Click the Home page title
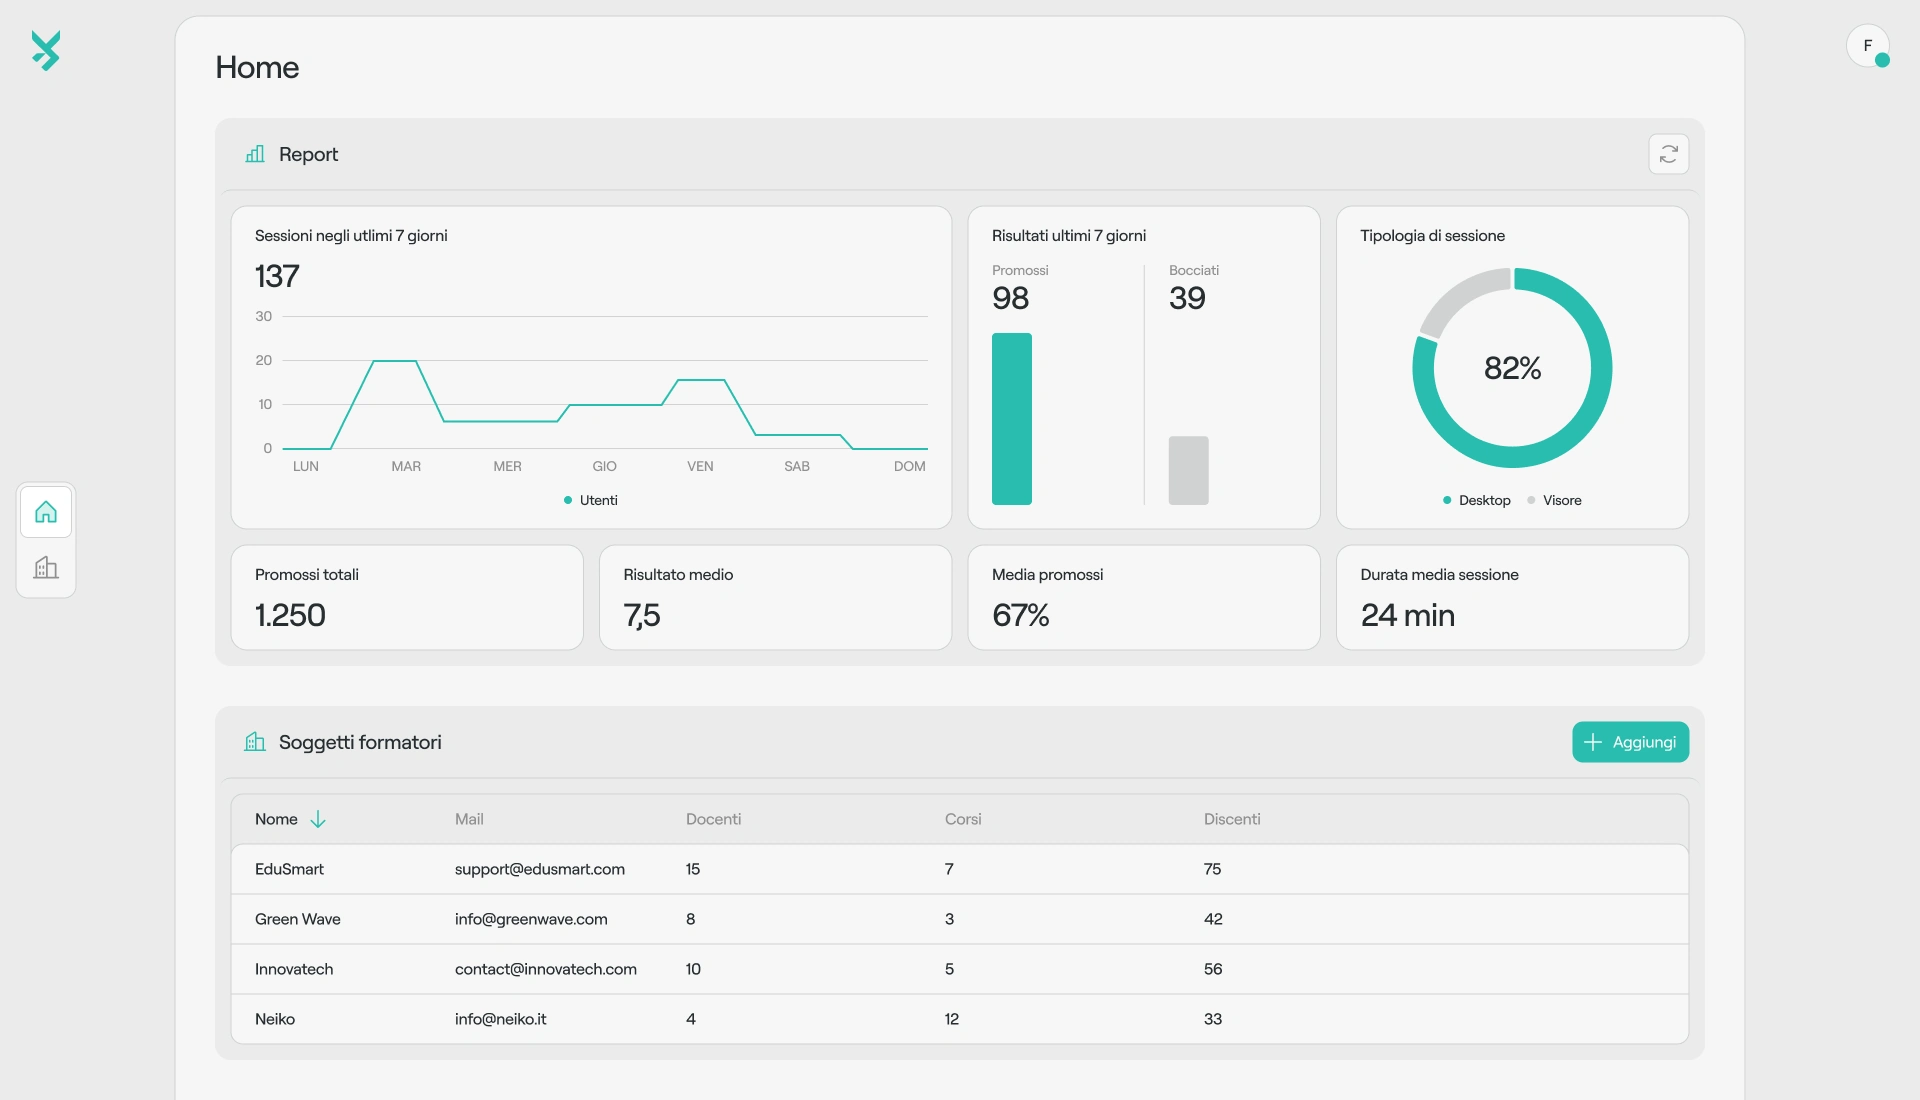The width and height of the screenshot is (1920, 1100). click(x=257, y=67)
